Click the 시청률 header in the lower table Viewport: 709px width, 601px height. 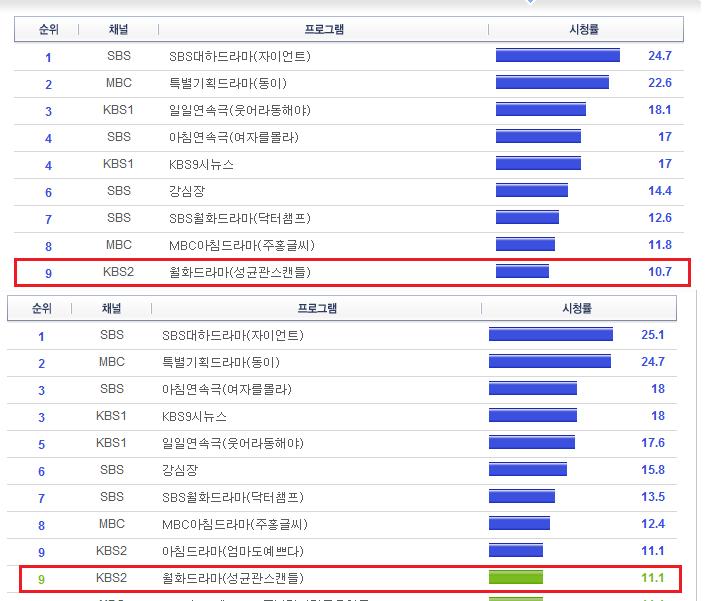[x=577, y=308]
